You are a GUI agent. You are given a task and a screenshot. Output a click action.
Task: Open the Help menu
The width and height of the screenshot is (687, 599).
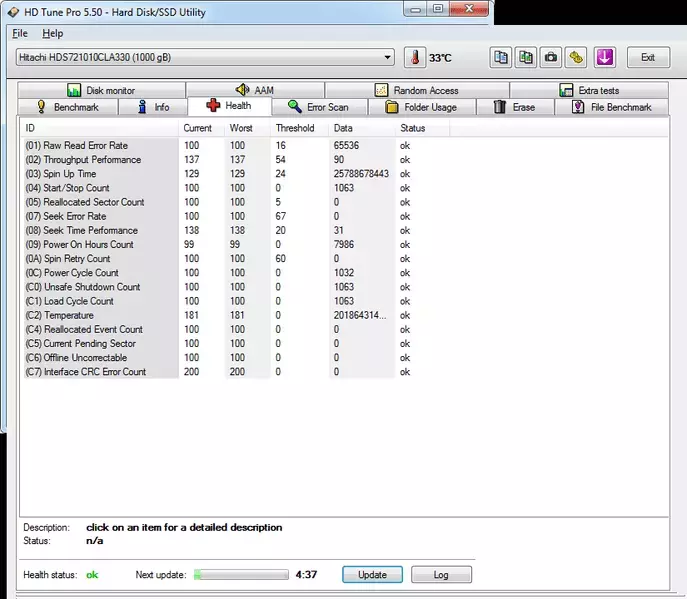53,33
